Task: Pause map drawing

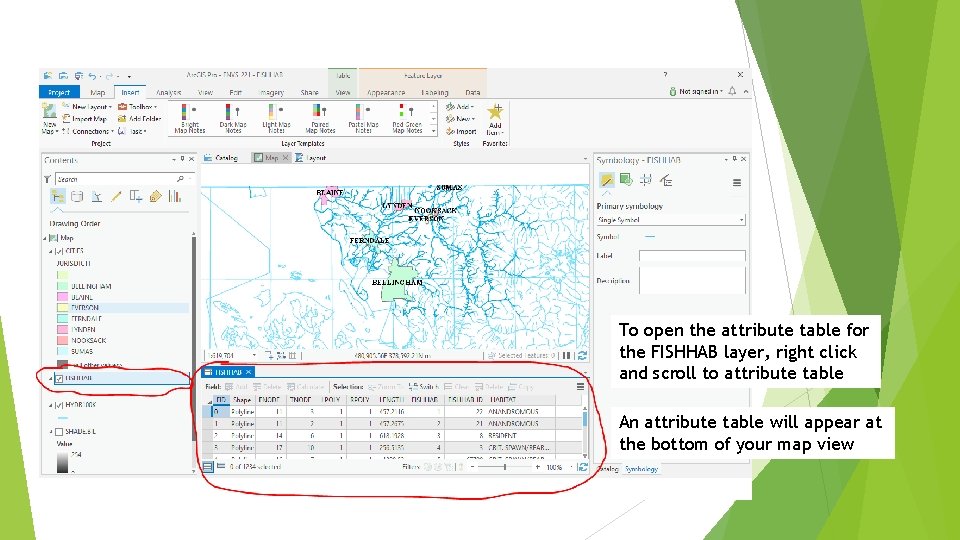Action: pyautogui.click(x=567, y=355)
